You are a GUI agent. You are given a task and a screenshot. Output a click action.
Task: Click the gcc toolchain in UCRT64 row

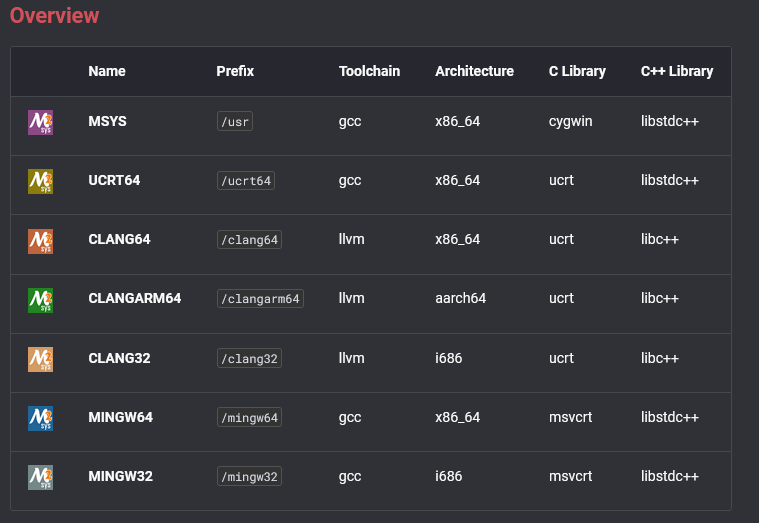350,181
